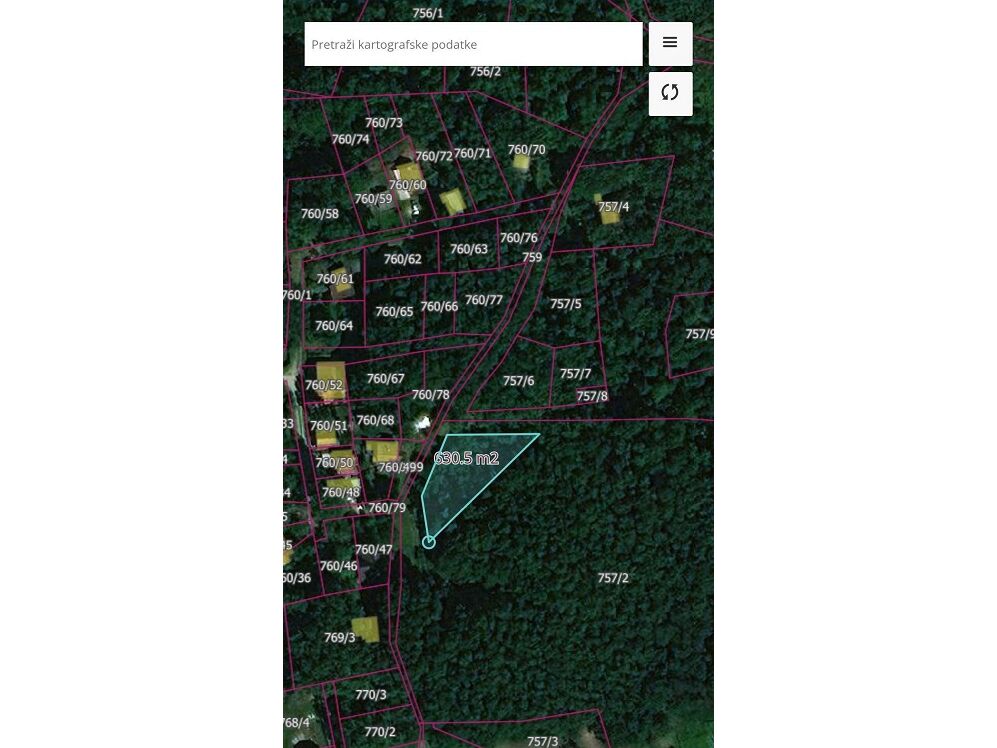The width and height of the screenshot is (997, 748).
Task: Click parcel label 760/58
Action: coord(320,214)
